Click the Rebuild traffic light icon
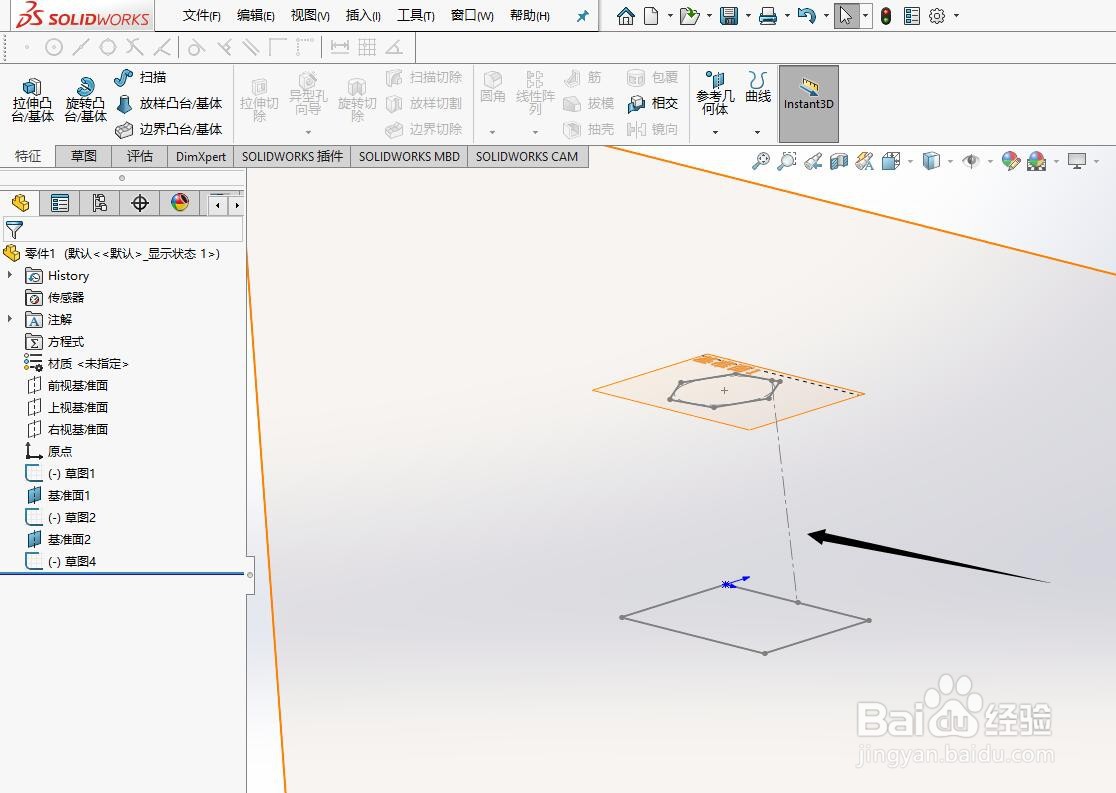 885,16
